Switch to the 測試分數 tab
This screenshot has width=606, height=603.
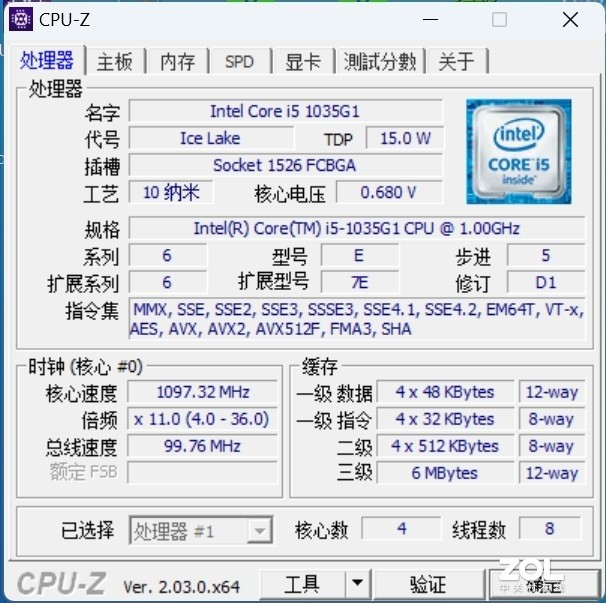click(x=380, y=61)
